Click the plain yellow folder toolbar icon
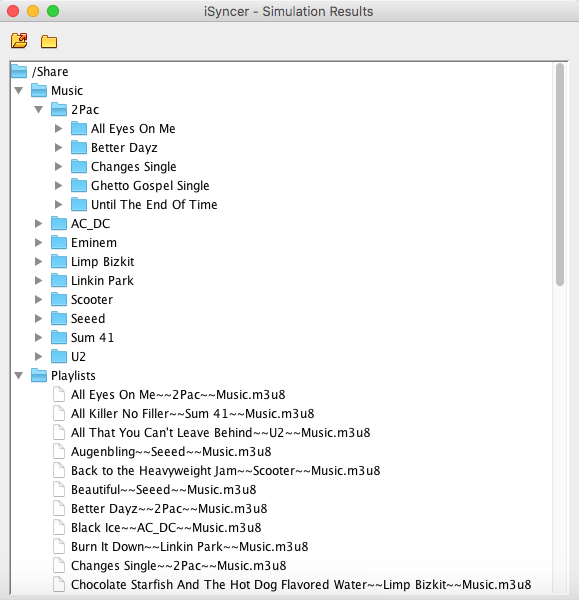579x600 pixels. coord(49,41)
